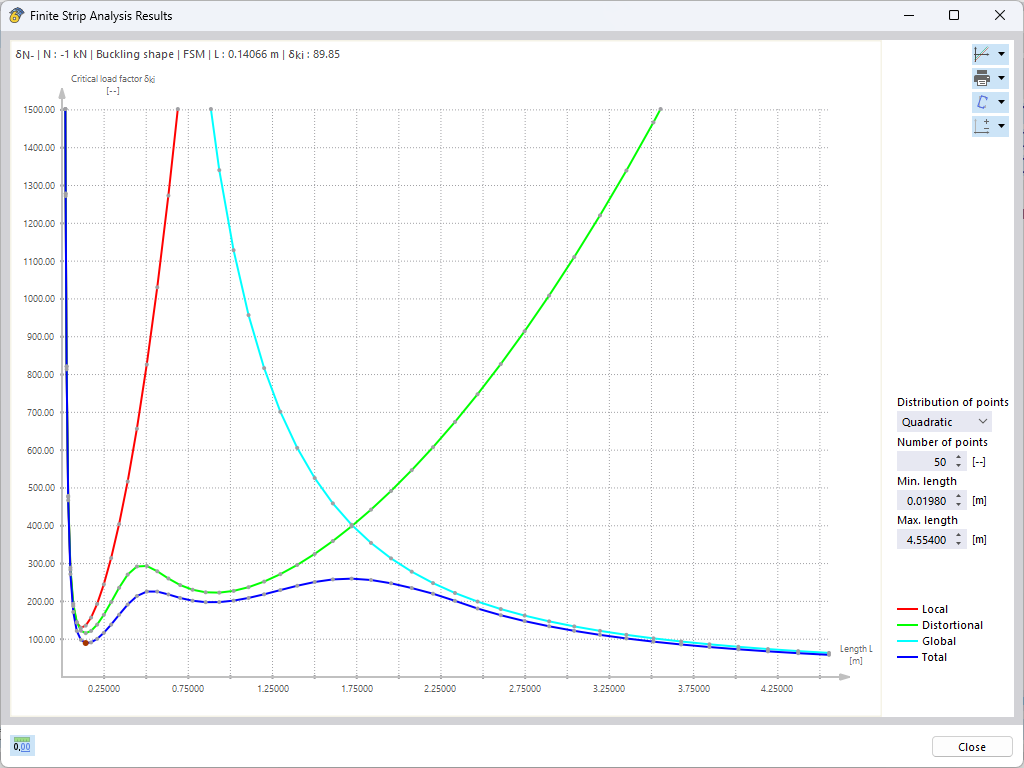Expand the dropdown beside the print icon

[1001, 77]
